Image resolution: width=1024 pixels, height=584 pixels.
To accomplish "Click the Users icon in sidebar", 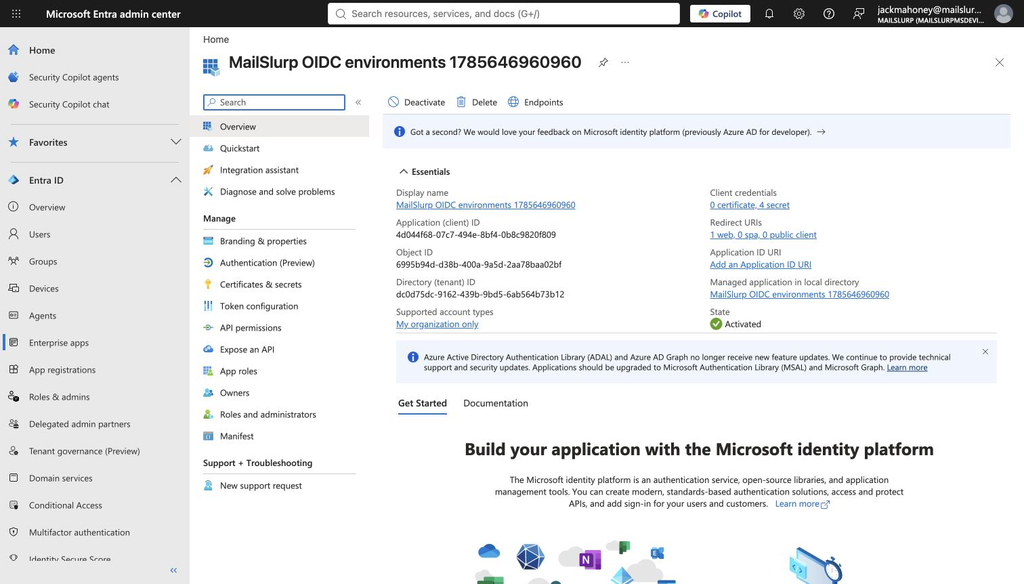I will (14, 234).
